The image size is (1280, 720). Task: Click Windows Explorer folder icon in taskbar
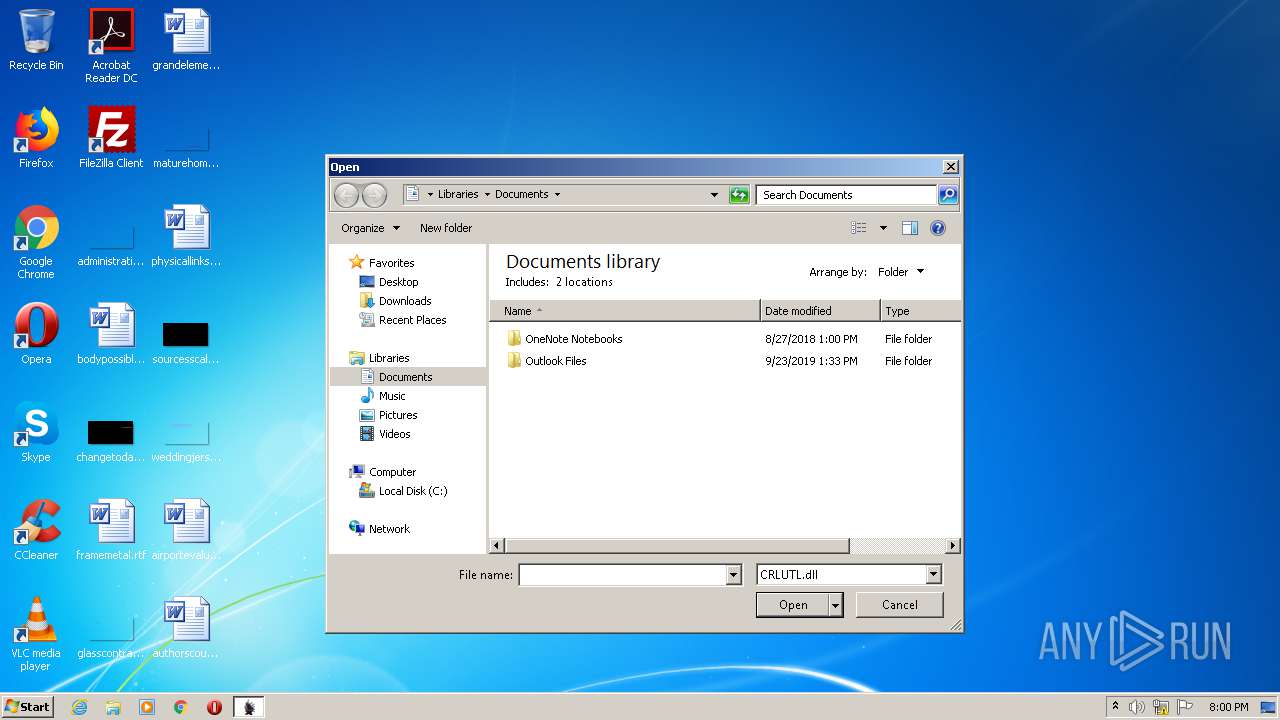pos(113,707)
